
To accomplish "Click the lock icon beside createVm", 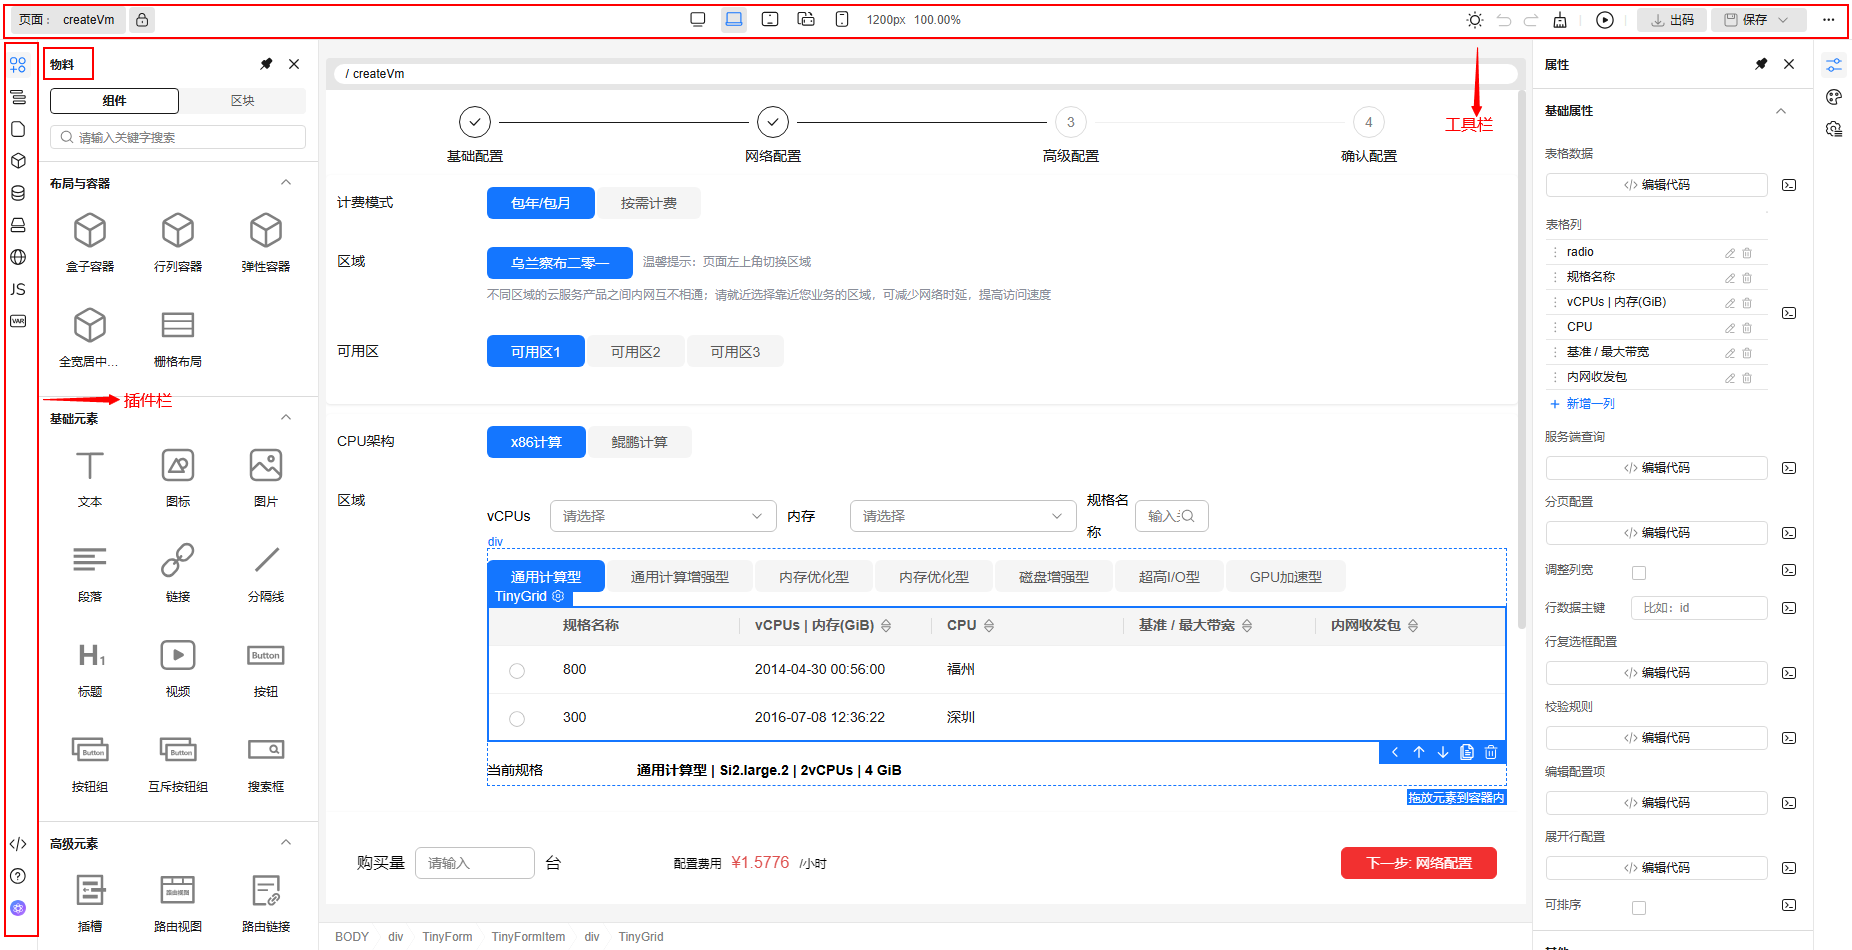I will (x=142, y=20).
